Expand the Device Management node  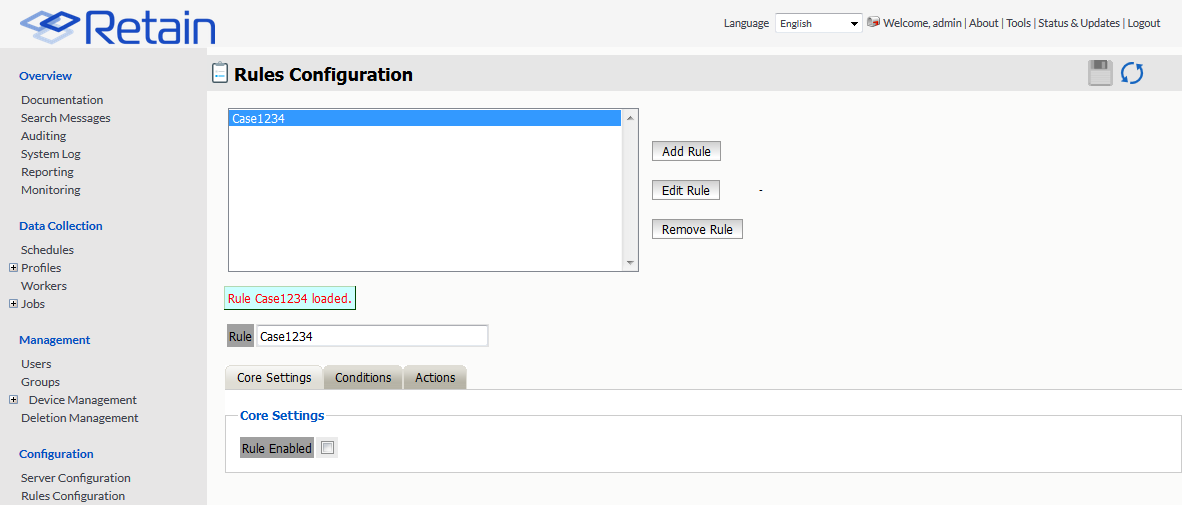point(13,400)
